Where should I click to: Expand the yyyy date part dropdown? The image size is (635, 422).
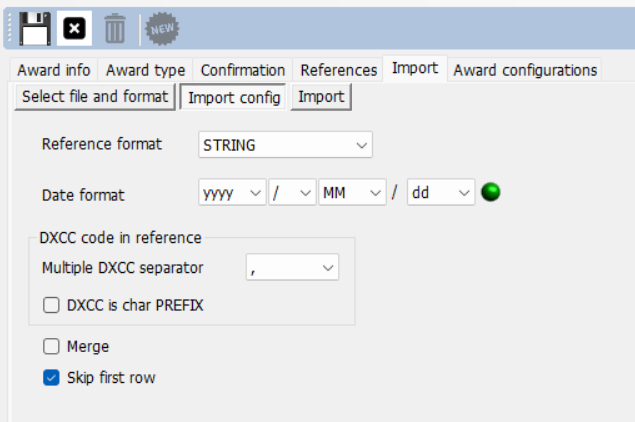[232, 192]
